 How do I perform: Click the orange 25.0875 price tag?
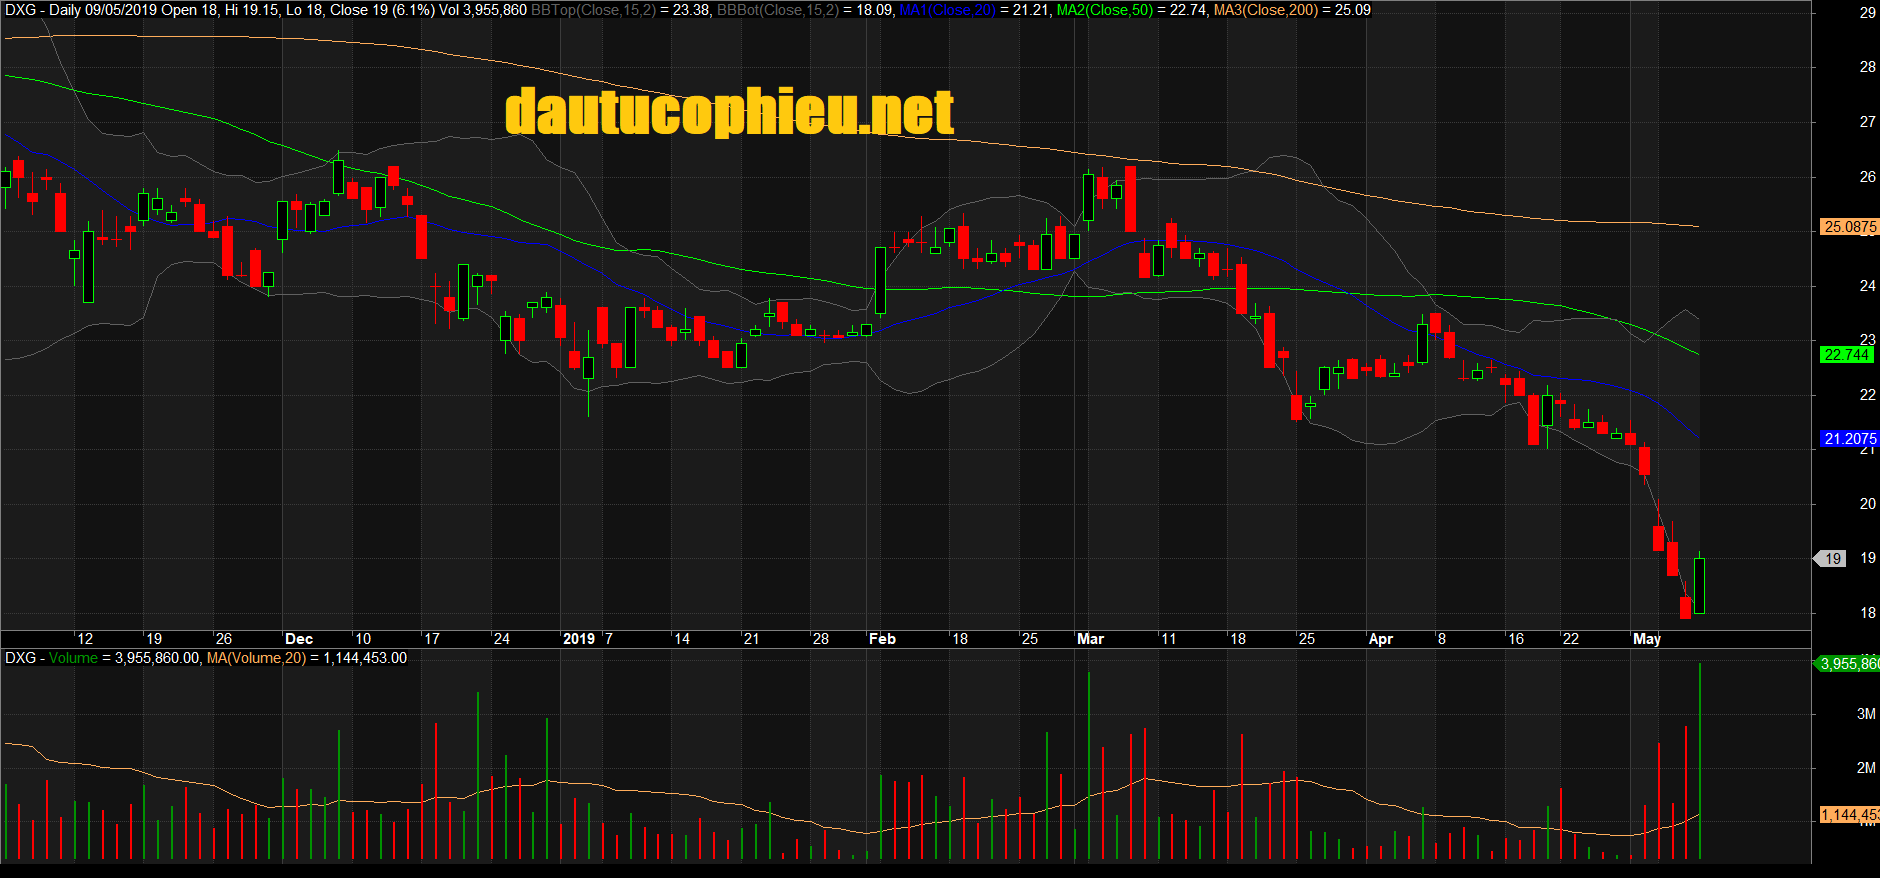(x=1849, y=227)
